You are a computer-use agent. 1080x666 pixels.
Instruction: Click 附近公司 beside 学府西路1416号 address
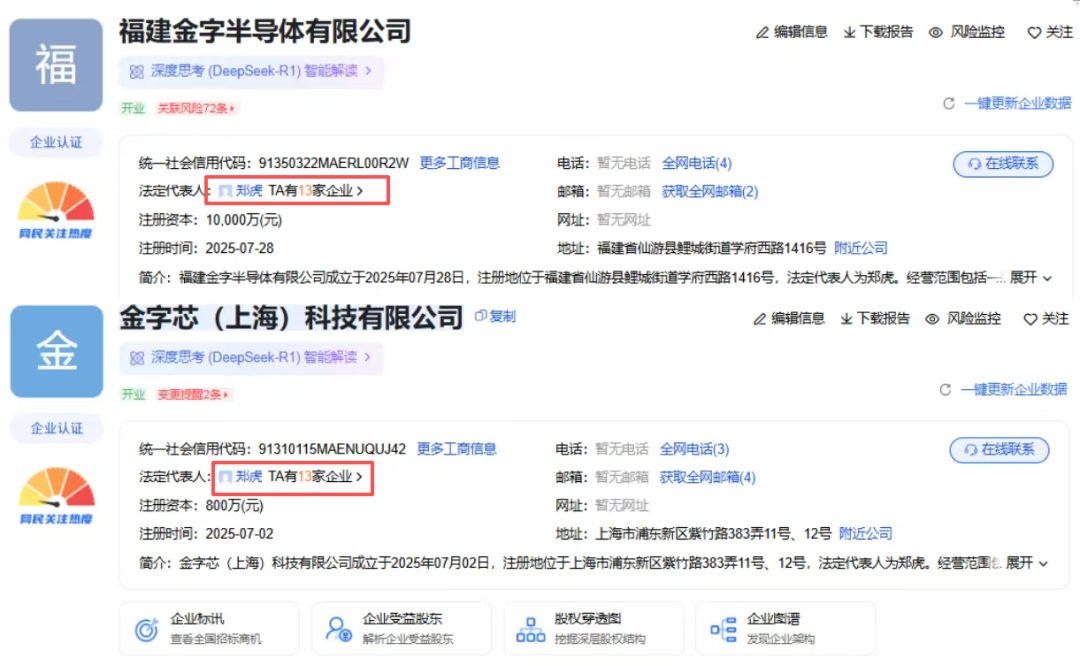tap(861, 248)
